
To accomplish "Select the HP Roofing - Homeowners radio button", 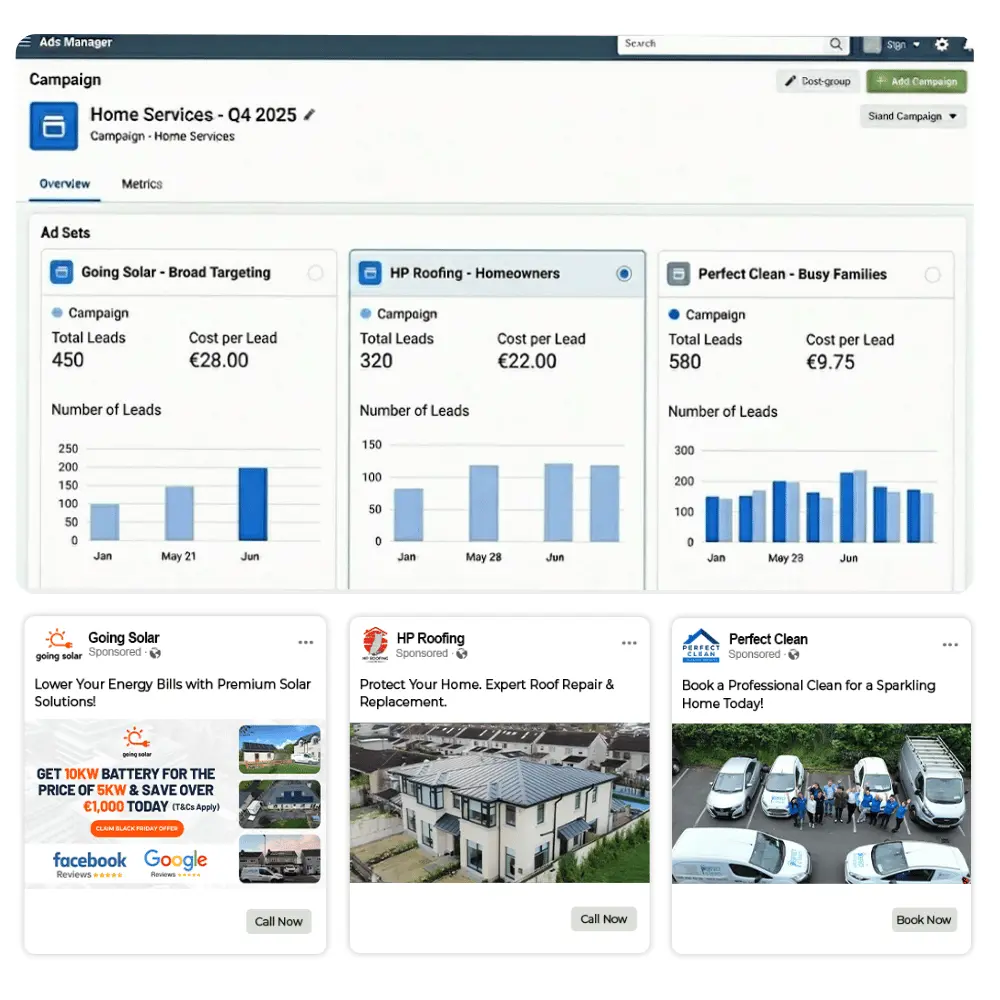I will pos(624,274).
